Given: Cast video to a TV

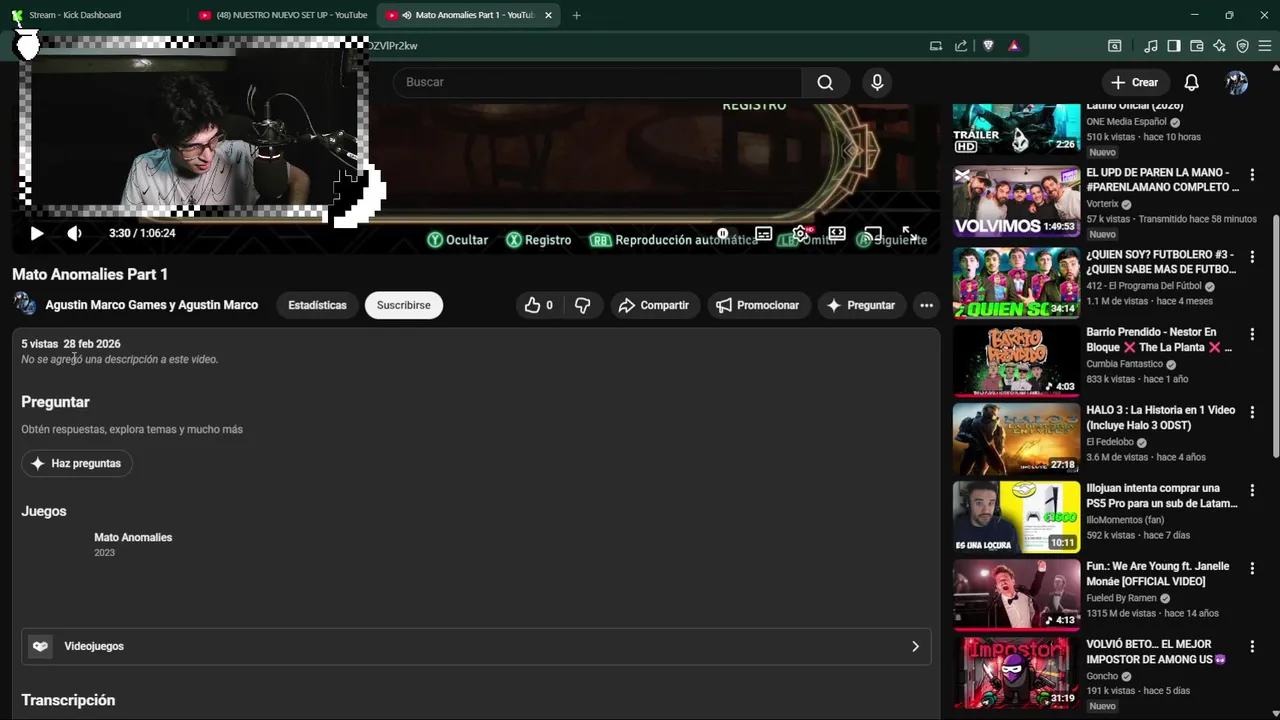Looking at the screenshot, I should pos(873,234).
